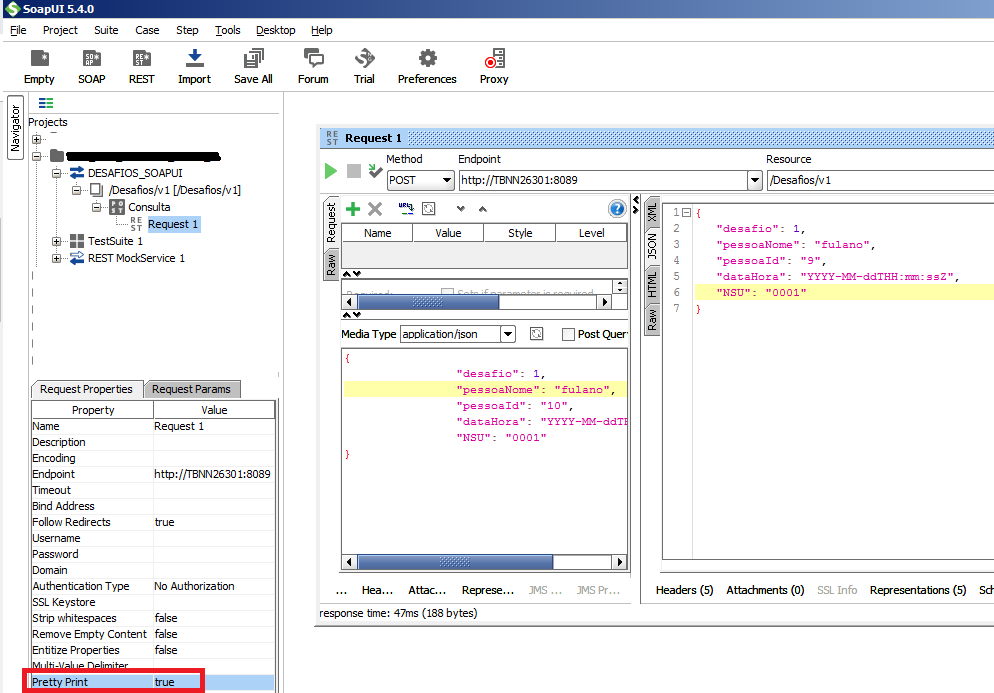The height and width of the screenshot is (693, 994).
Task: Switch to the Request Params tab
Action: click(191, 389)
